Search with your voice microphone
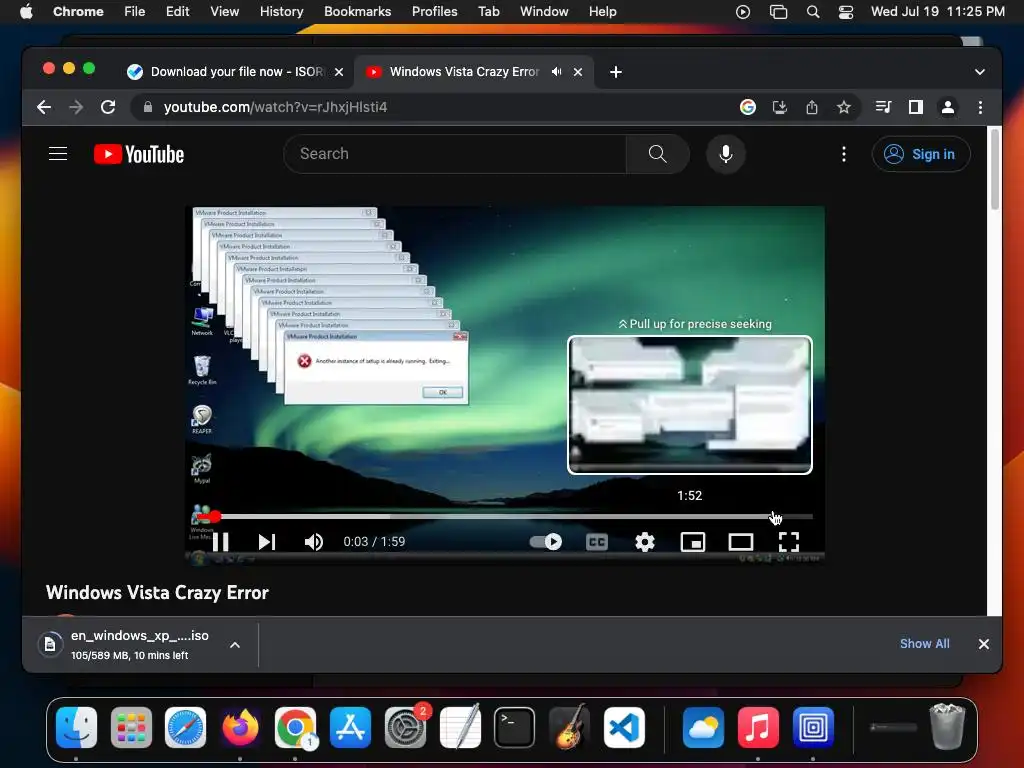The height and width of the screenshot is (768, 1024). [726, 154]
